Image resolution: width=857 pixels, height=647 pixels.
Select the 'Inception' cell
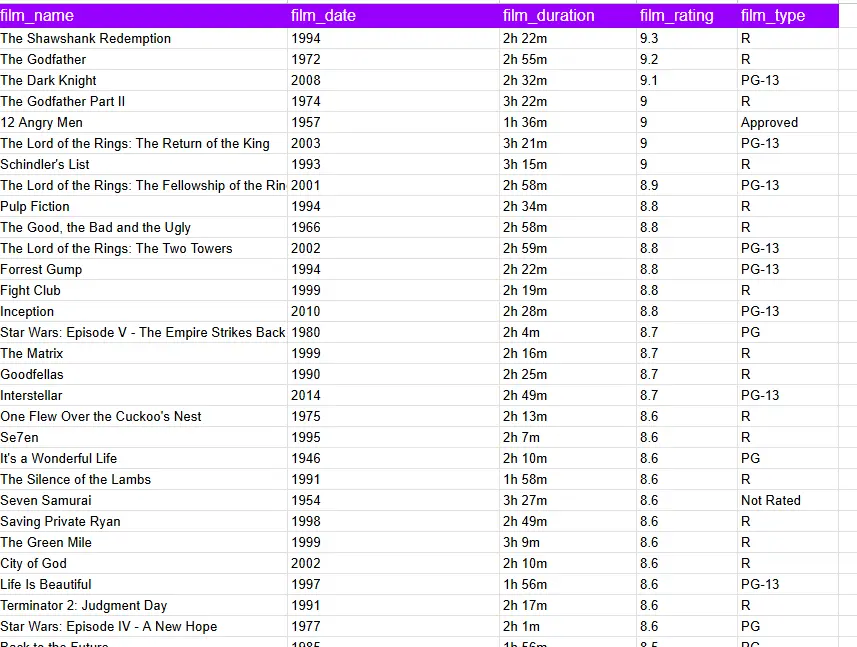pos(143,311)
